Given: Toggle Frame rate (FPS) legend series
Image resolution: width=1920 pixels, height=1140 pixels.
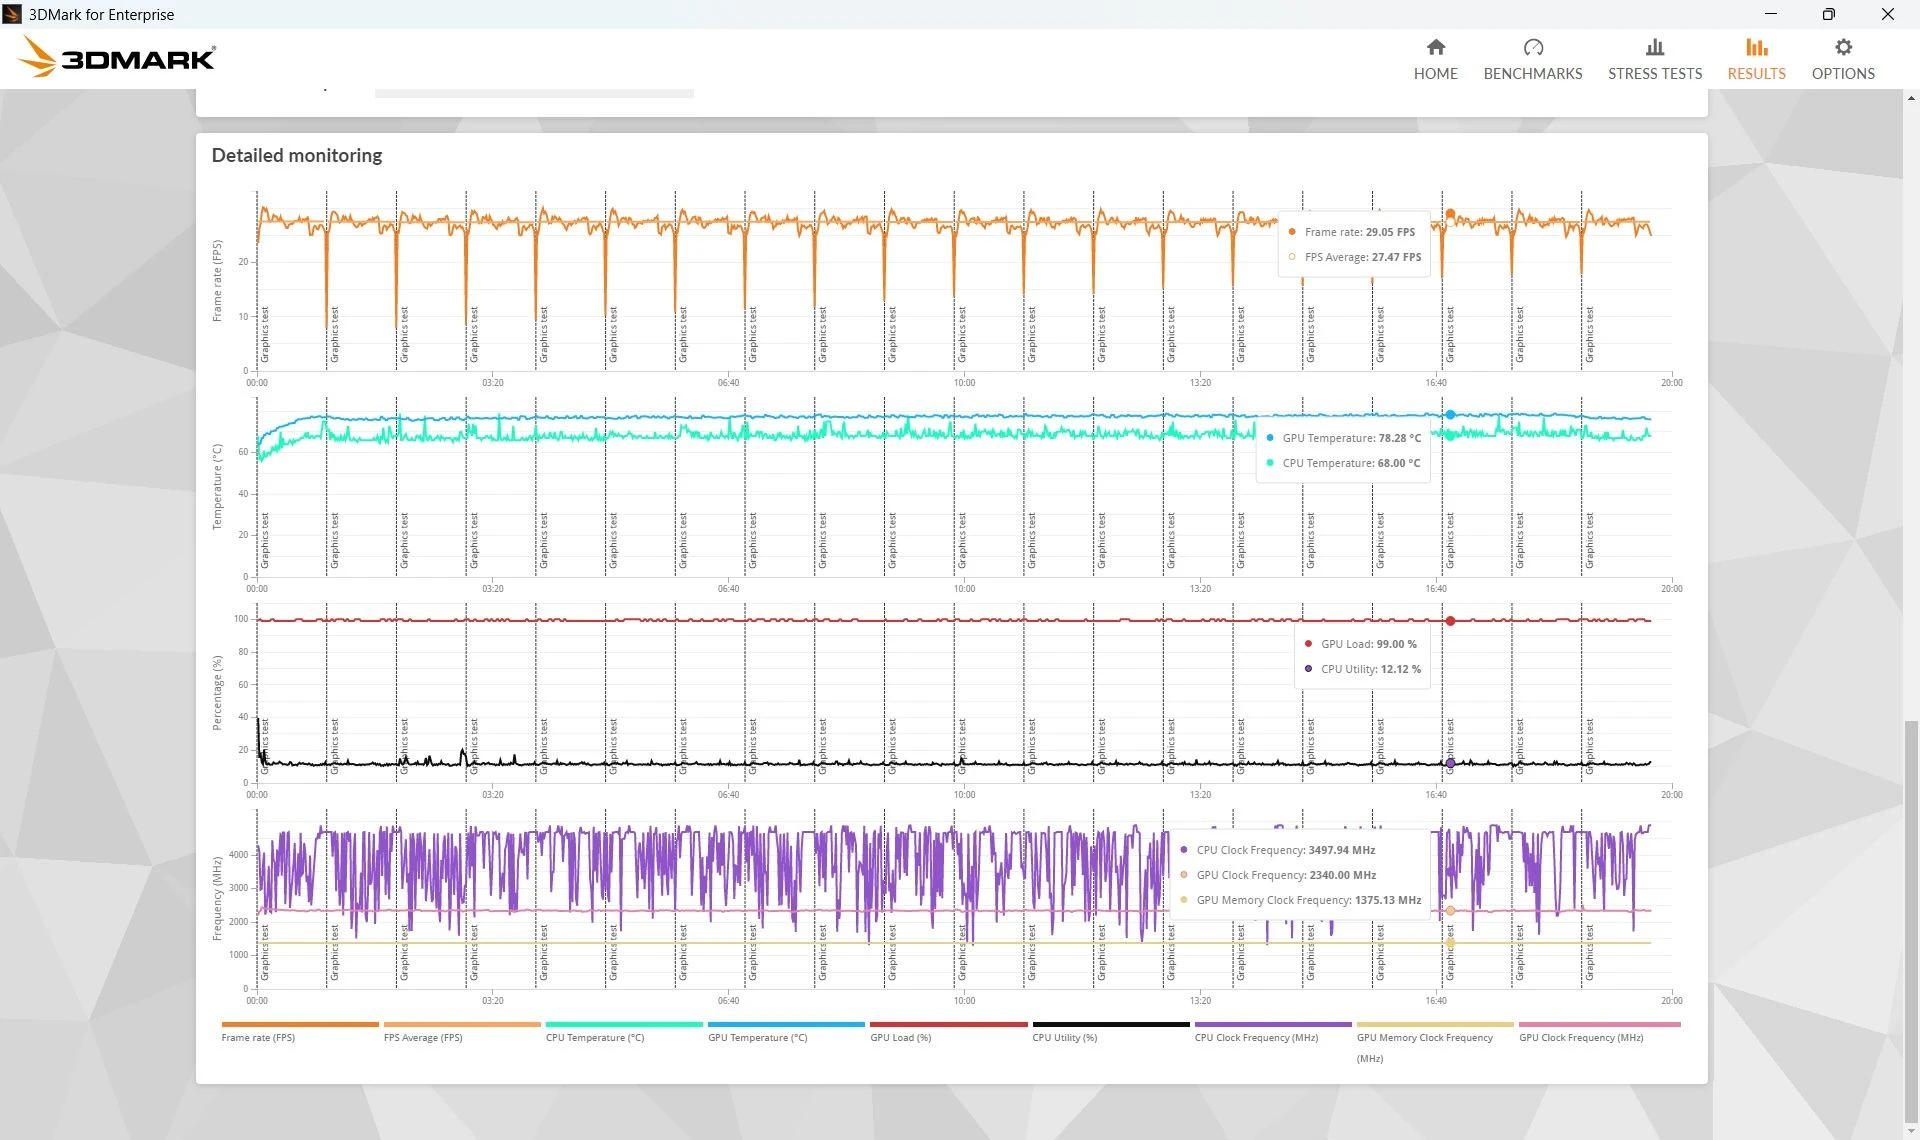Looking at the screenshot, I should click(x=258, y=1037).
